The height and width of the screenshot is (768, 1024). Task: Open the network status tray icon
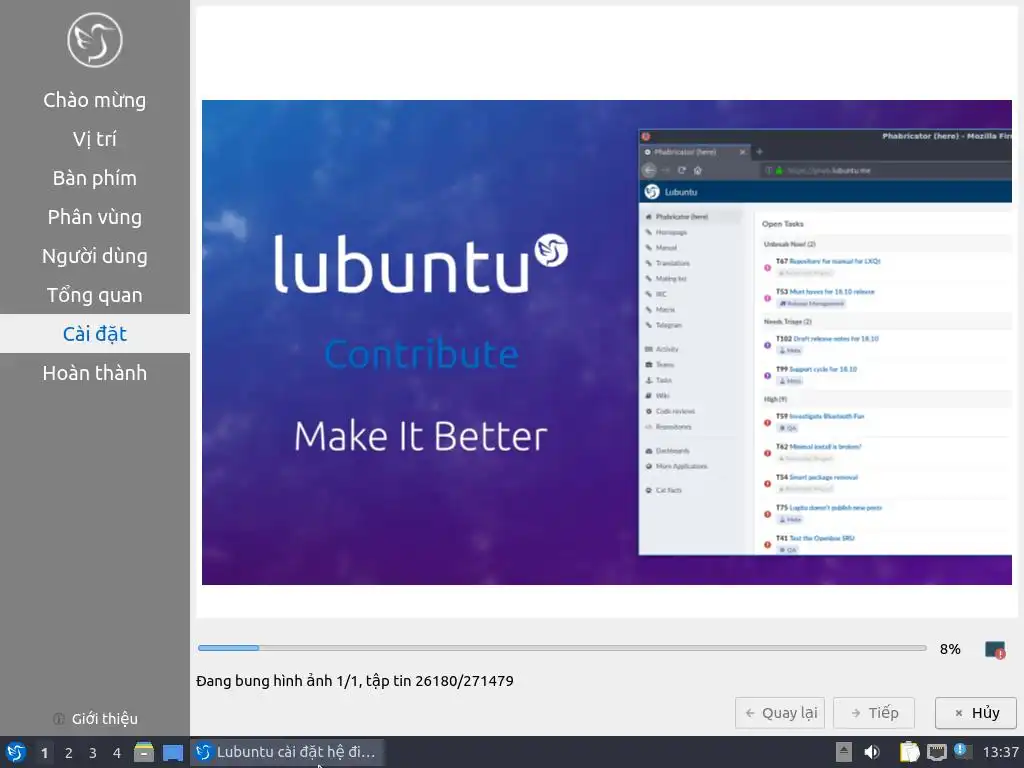tap(936, 752)
